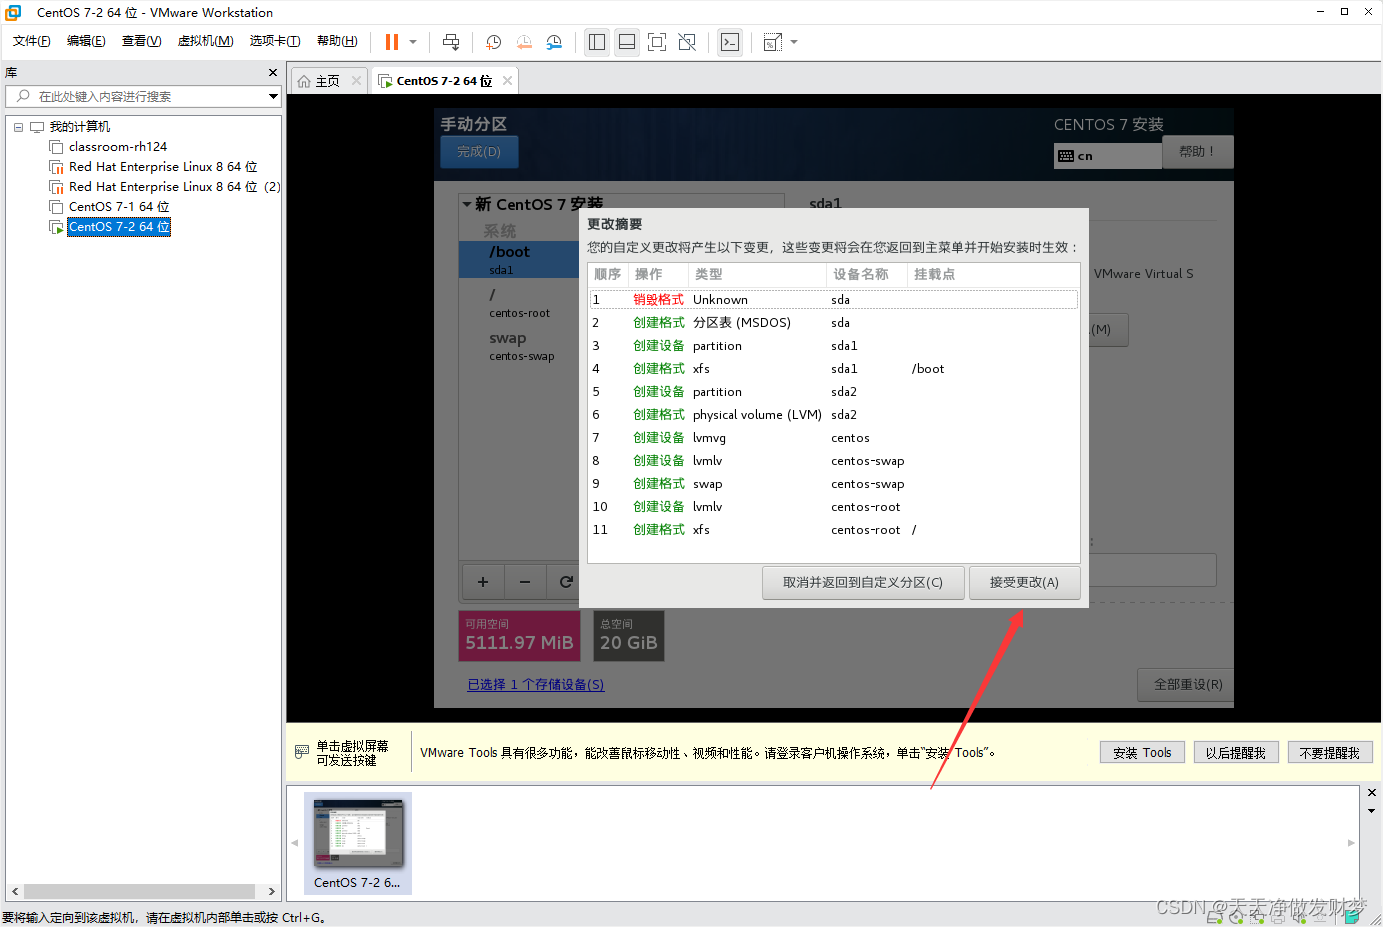1383x927 pixels.
Task: Collapse the 我的计算机 tree node
Action: click(x=18, y=127)
